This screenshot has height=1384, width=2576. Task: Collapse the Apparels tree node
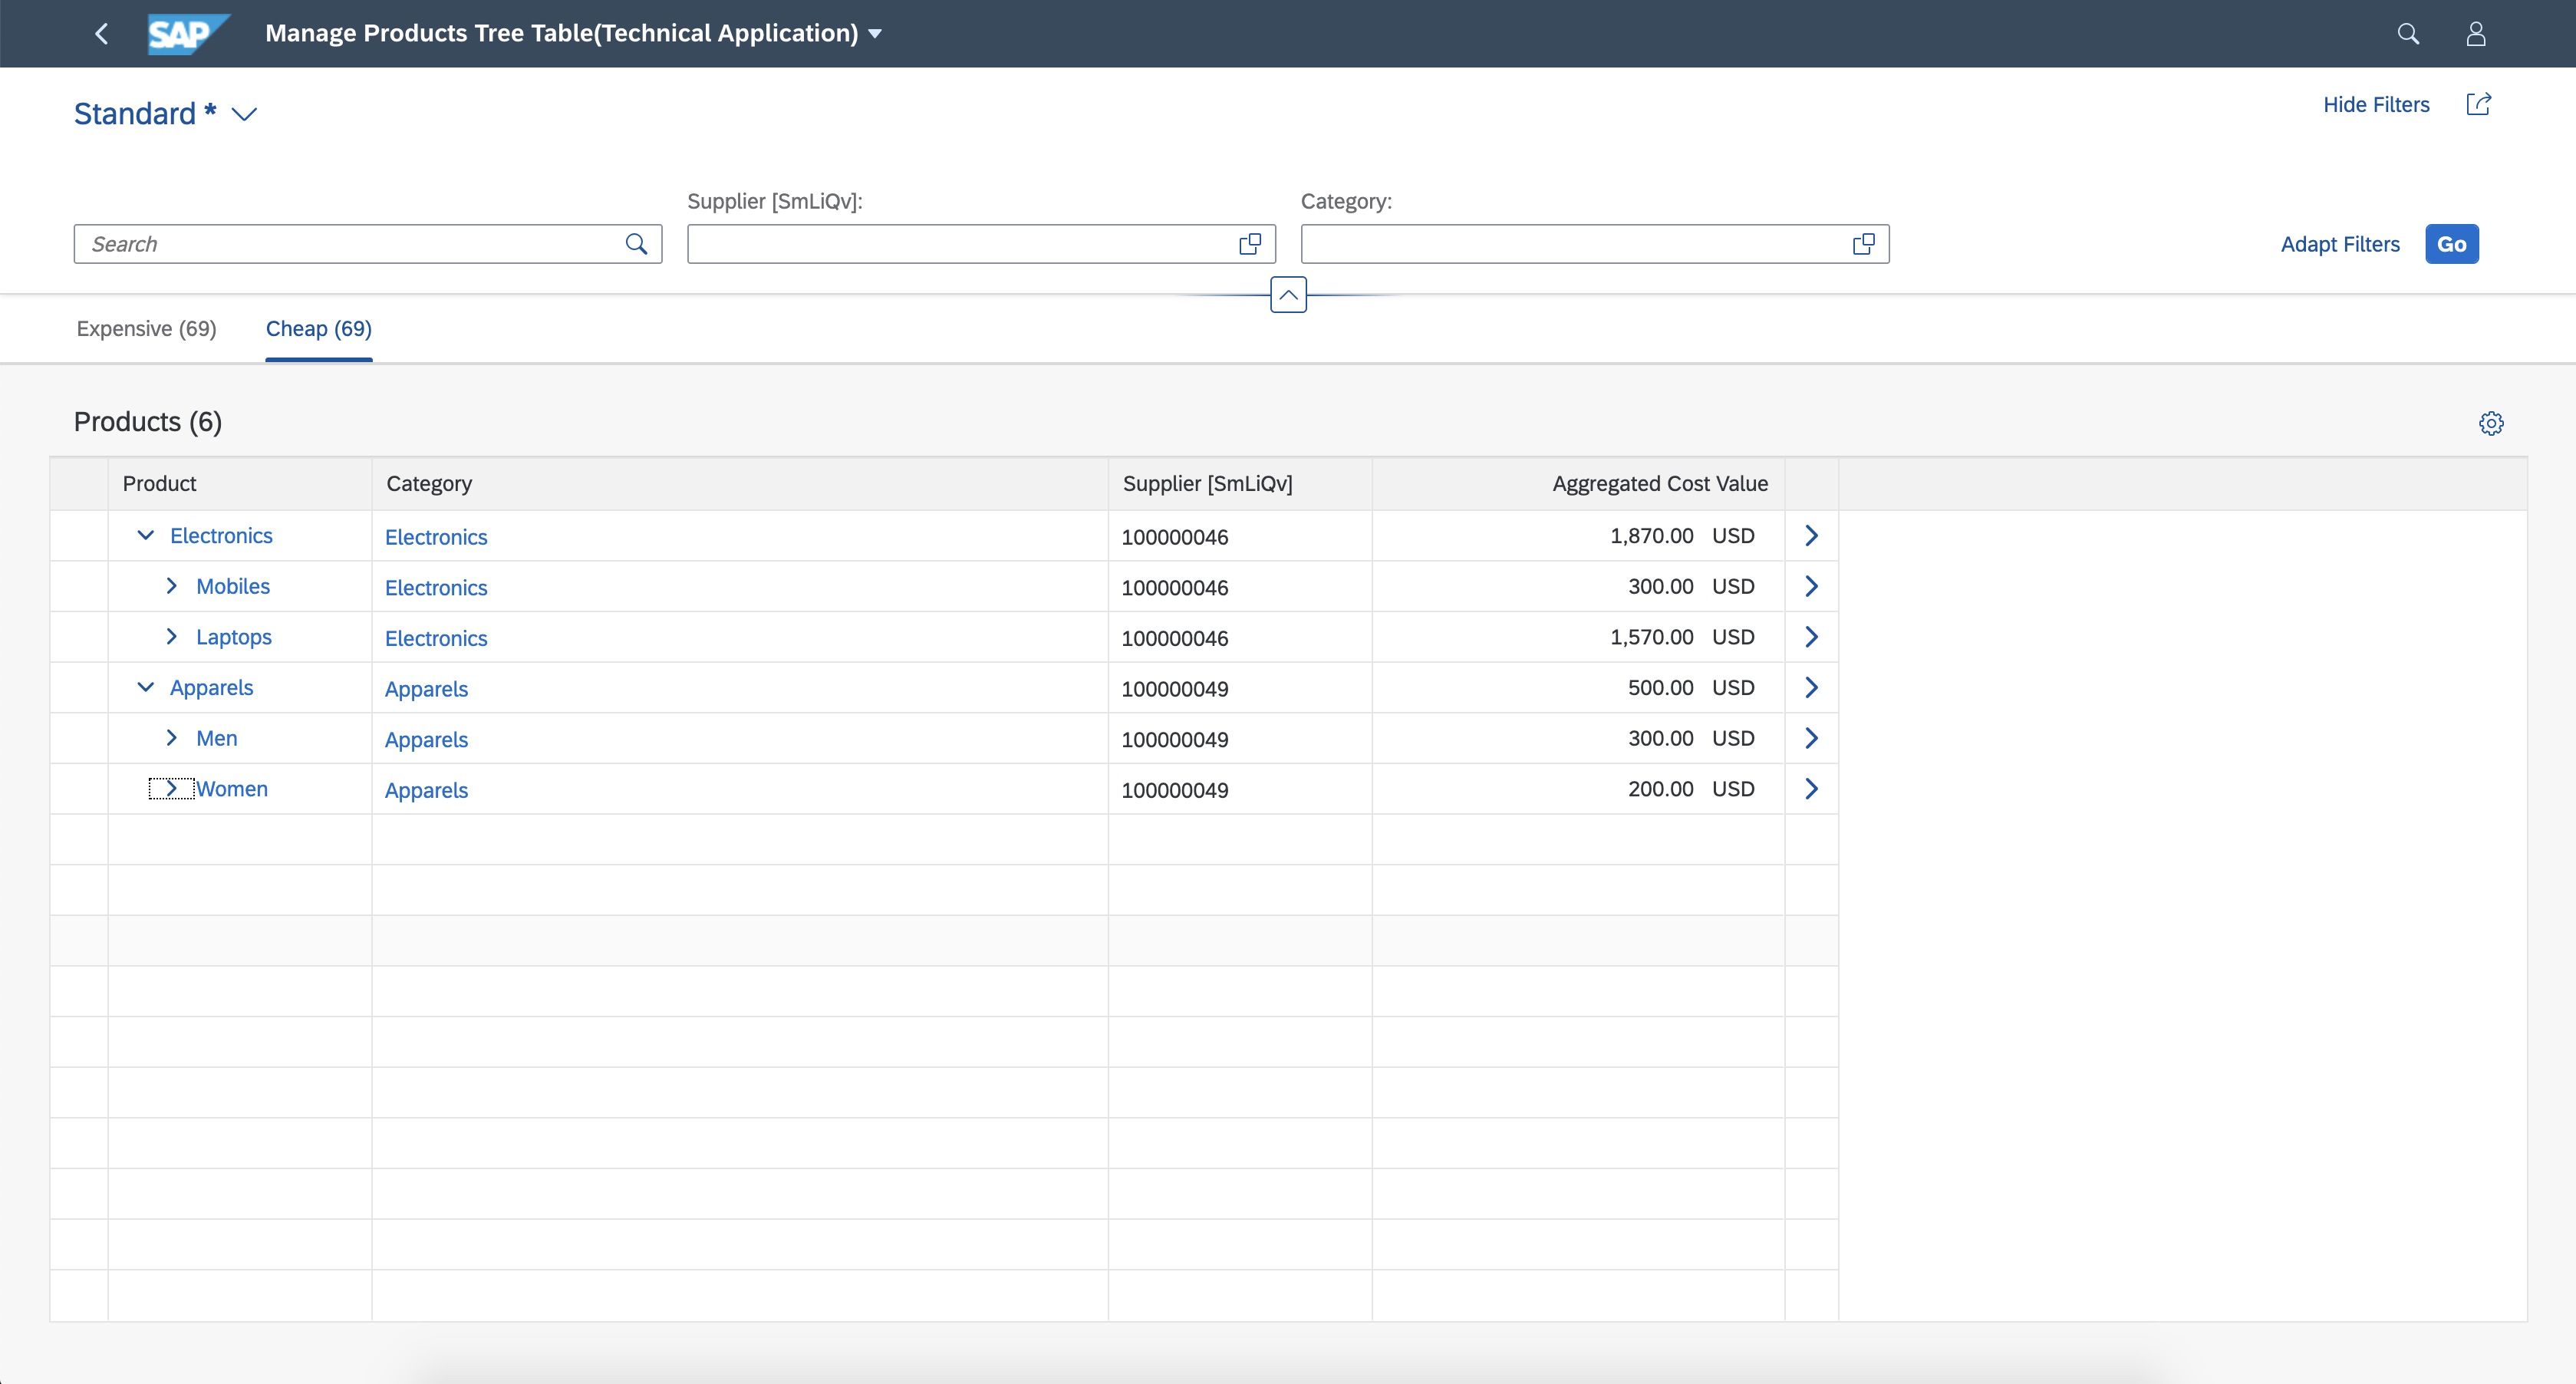point(145,688)
